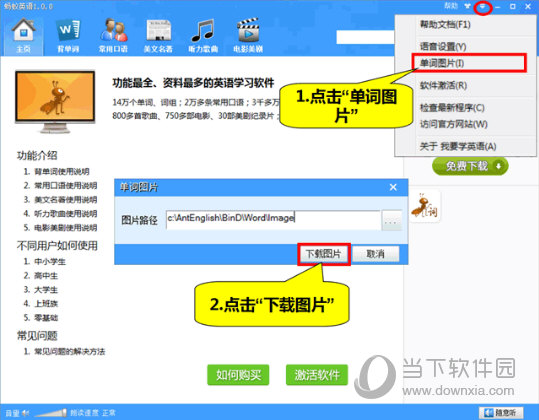Open the 上班族 link
This screenshot has width=539, height=420.
(46, 303)
